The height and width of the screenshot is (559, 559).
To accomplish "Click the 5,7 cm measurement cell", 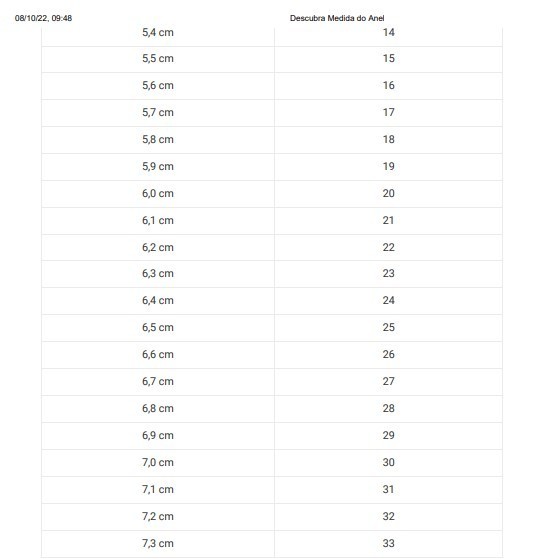I will 158,113.
